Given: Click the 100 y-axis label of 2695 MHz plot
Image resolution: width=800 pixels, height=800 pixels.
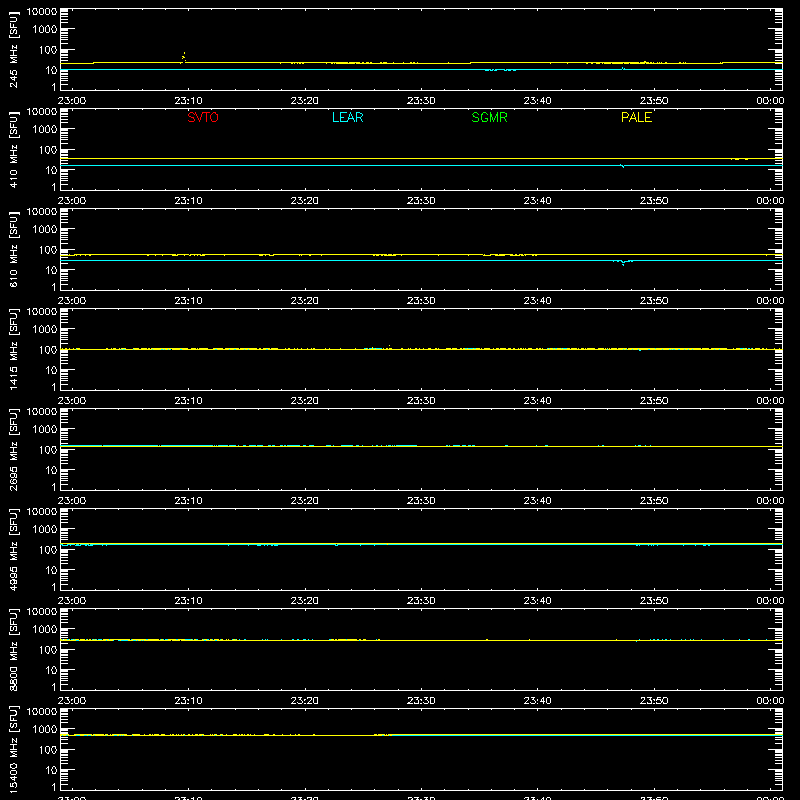Looking at the screenshot, I should 49,450.
